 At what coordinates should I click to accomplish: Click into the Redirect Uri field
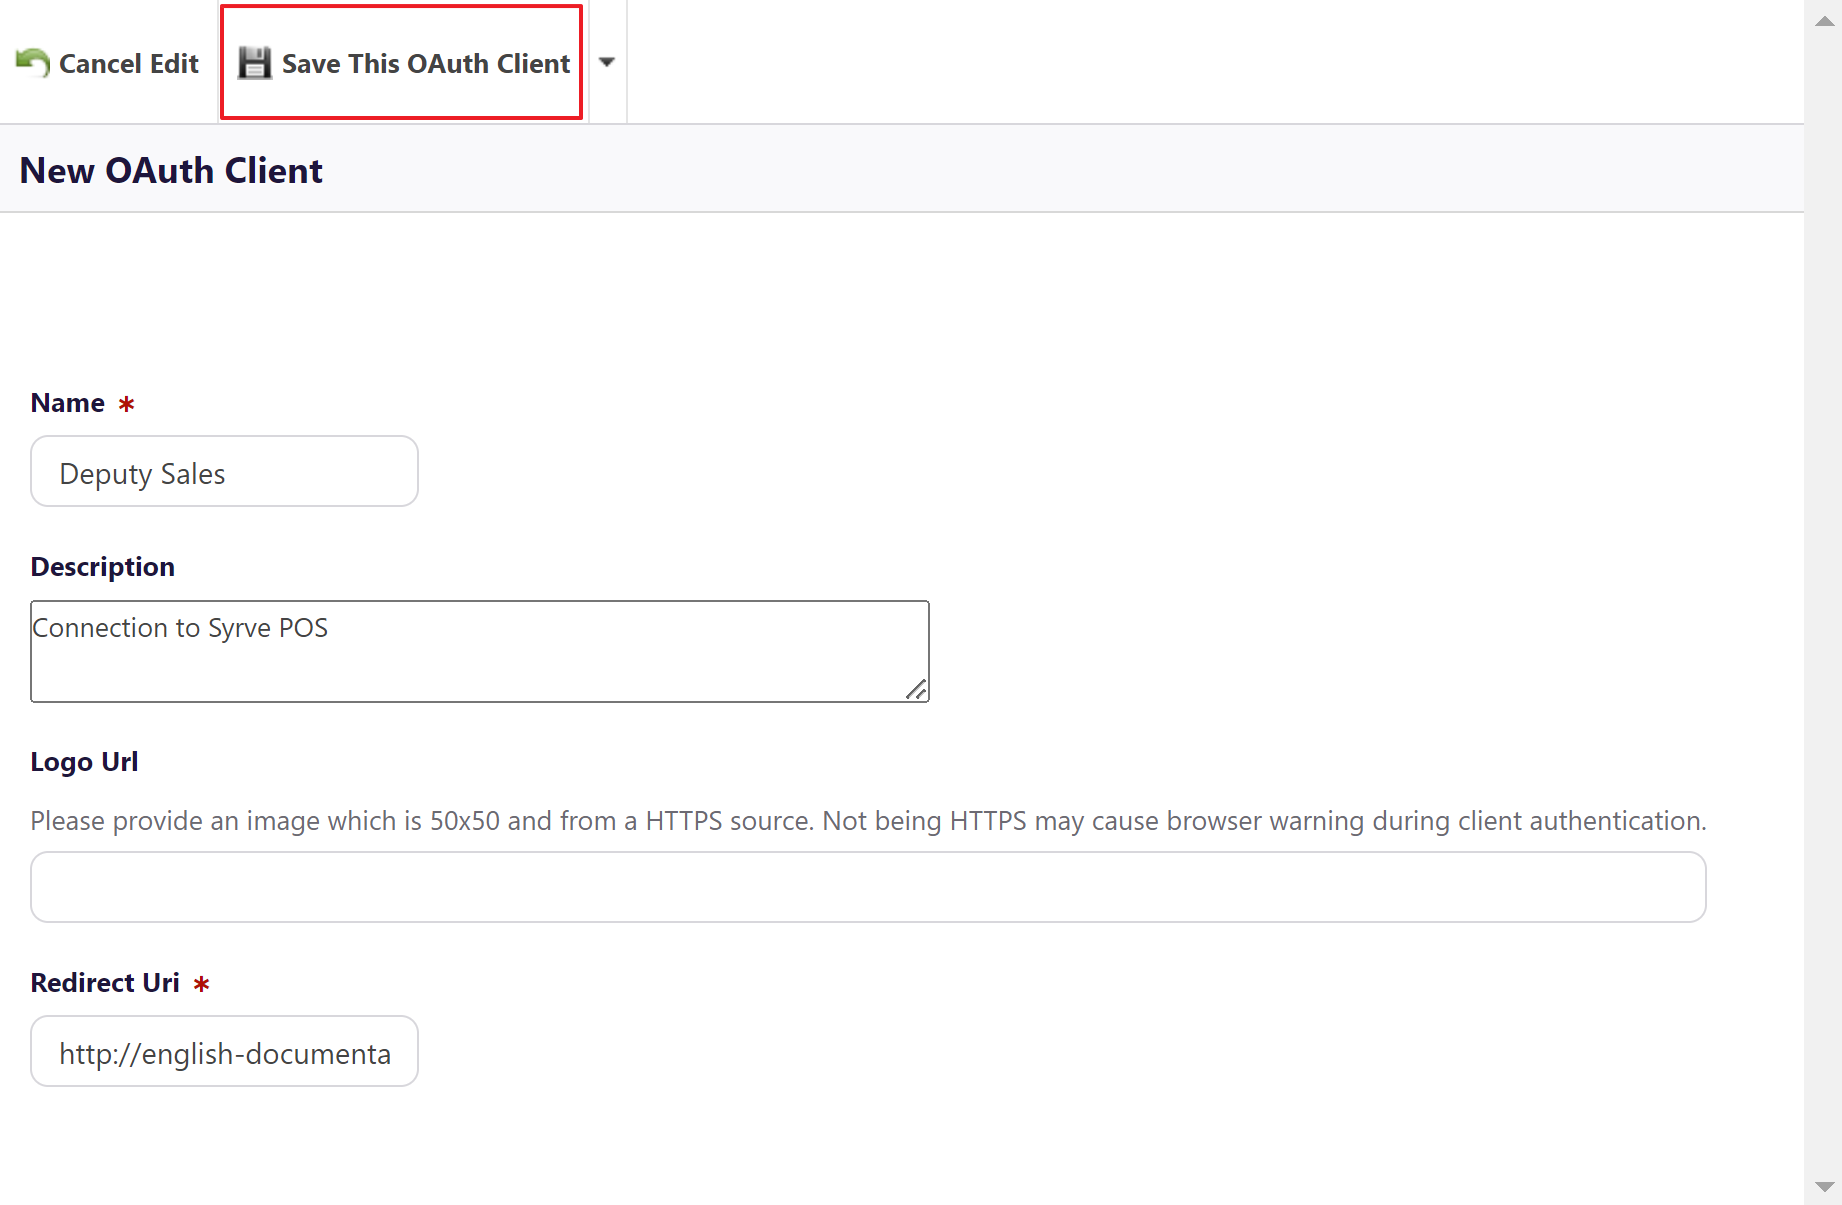tap(224, 1052)
